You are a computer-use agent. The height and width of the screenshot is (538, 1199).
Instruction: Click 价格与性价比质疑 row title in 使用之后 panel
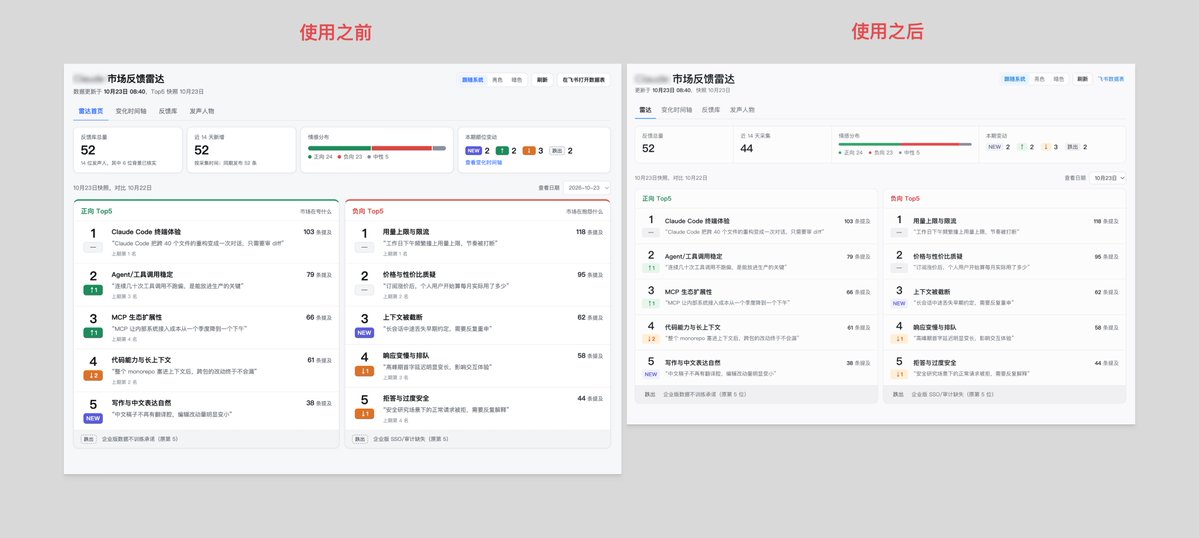tap(937, 257)
